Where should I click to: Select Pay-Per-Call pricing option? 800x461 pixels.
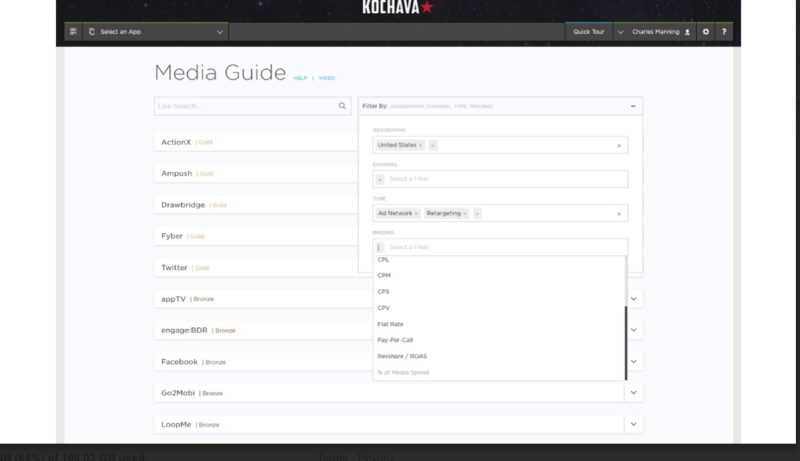pyautogui.click(x=395, y=340)
